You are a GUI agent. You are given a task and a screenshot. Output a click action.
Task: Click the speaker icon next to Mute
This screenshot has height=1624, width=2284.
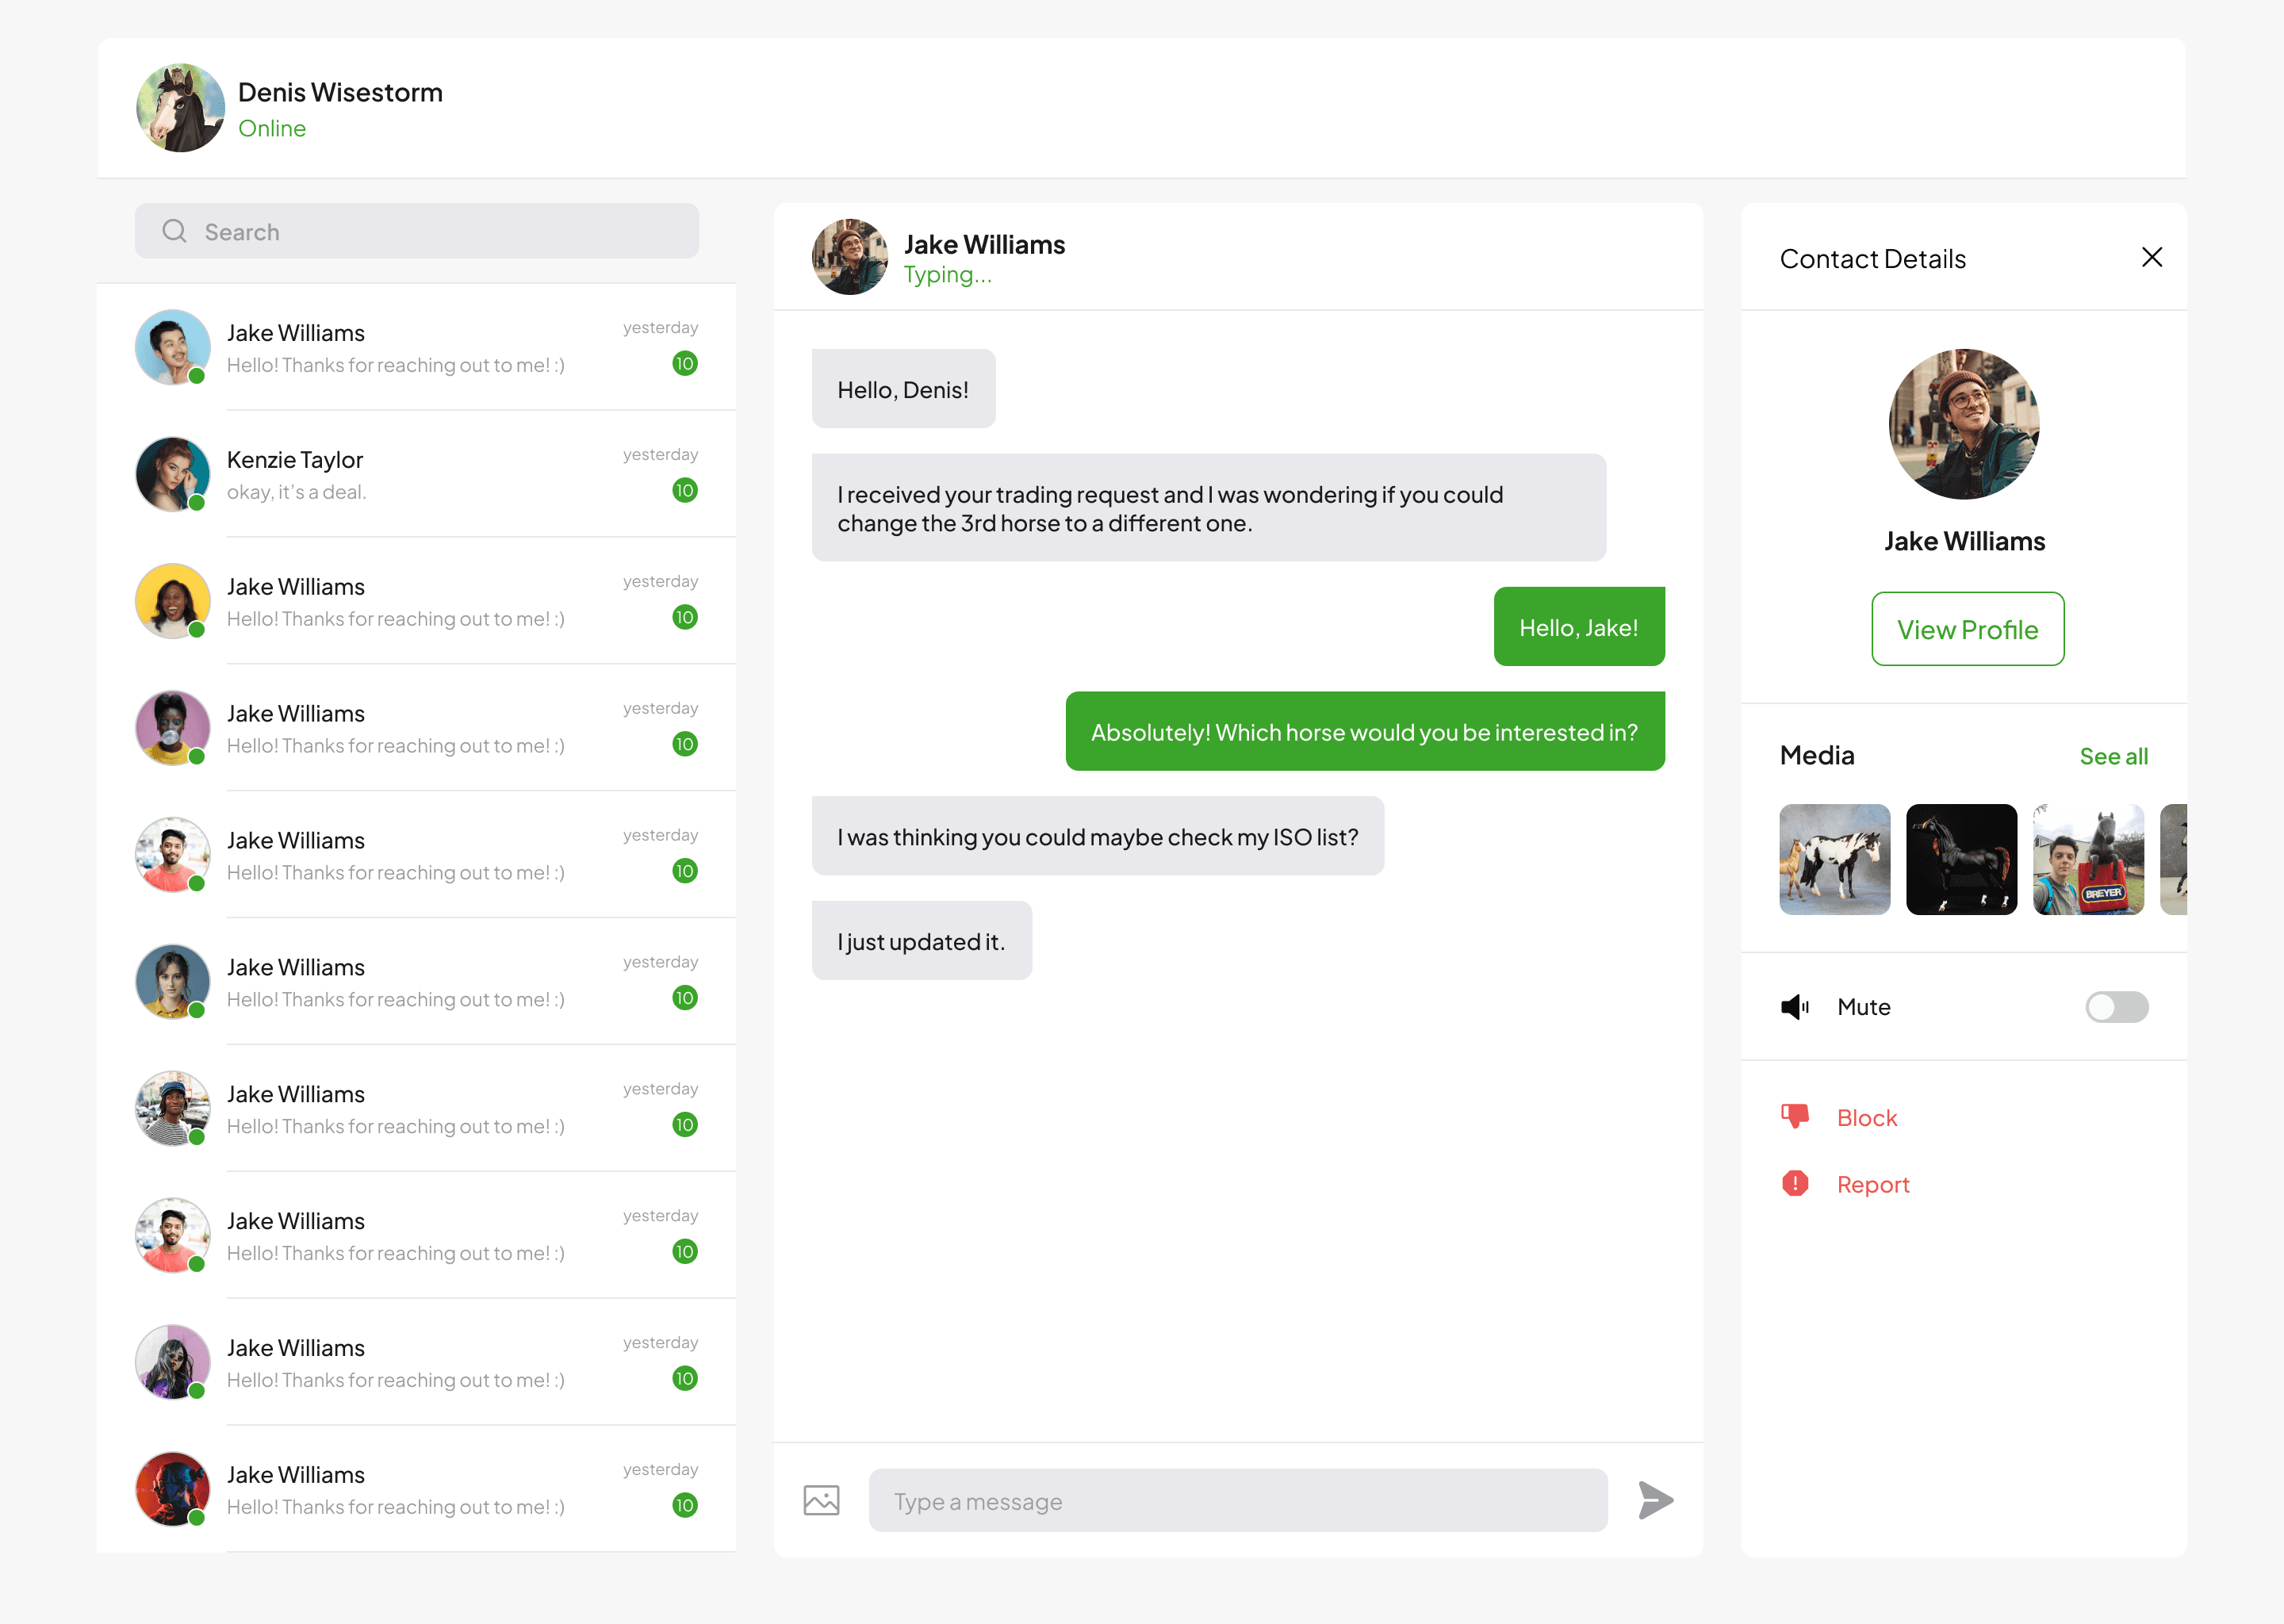(x=1795, y=1007)
